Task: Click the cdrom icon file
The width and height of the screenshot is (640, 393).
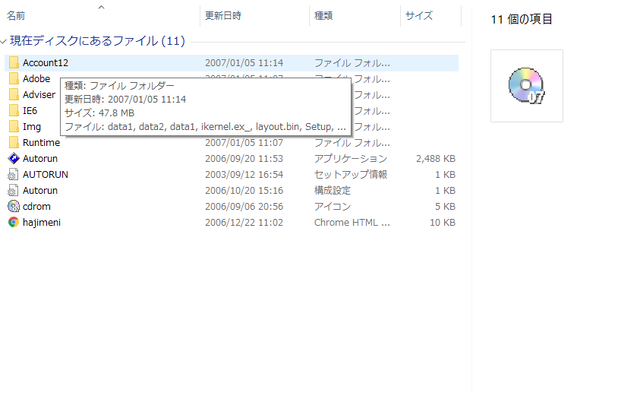Action: pos(13,206)
